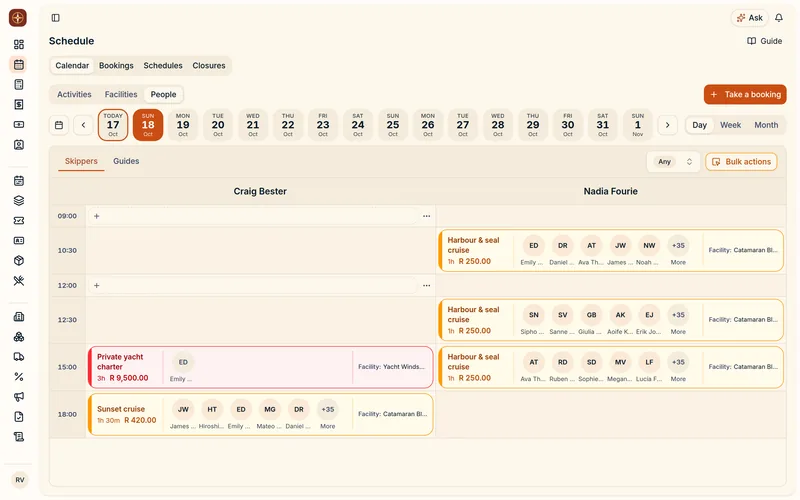This screenshot has width=800, height=500.
Task: Open the crossed utensils sidebar icon
Action: pyautogui.click(x=19, y=281)
